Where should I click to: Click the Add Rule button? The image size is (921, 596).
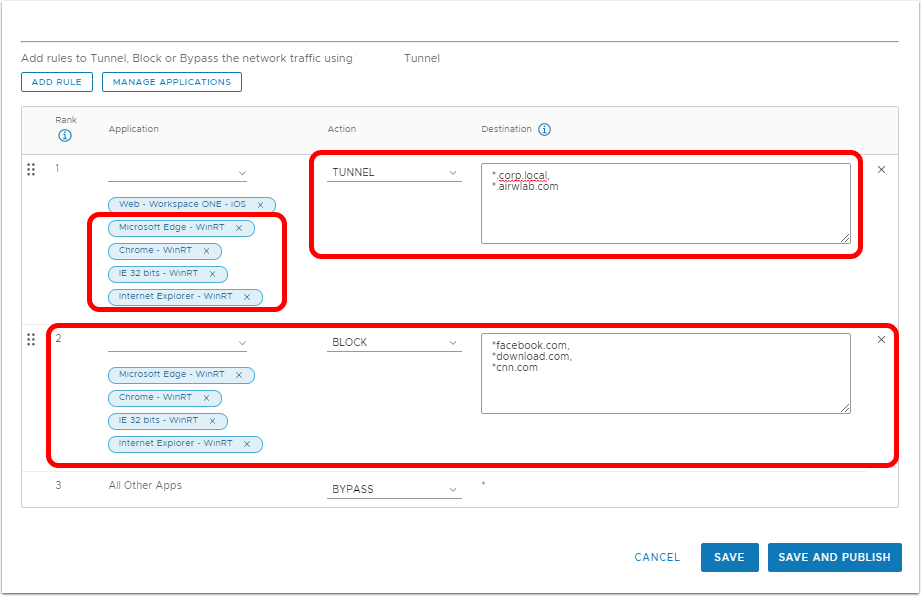tap(57, 82)
